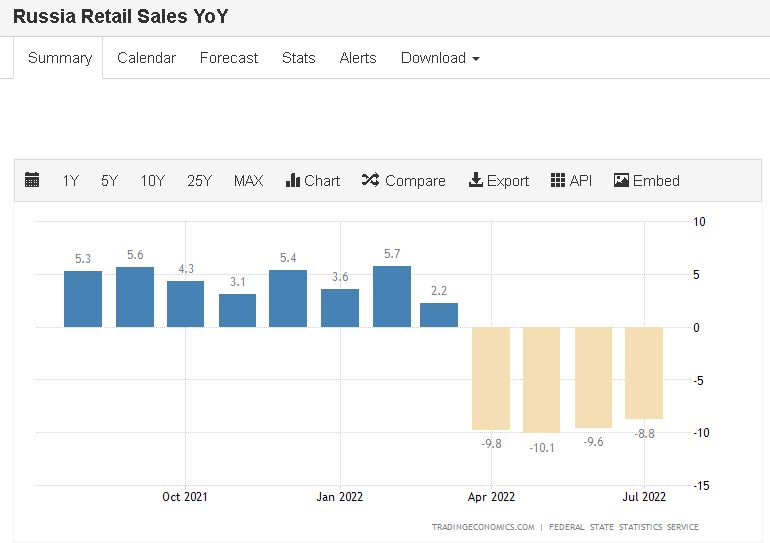Click the -10.1 value beige bar
The width and height of the screenshot is (770, 543).
(541, 379)
